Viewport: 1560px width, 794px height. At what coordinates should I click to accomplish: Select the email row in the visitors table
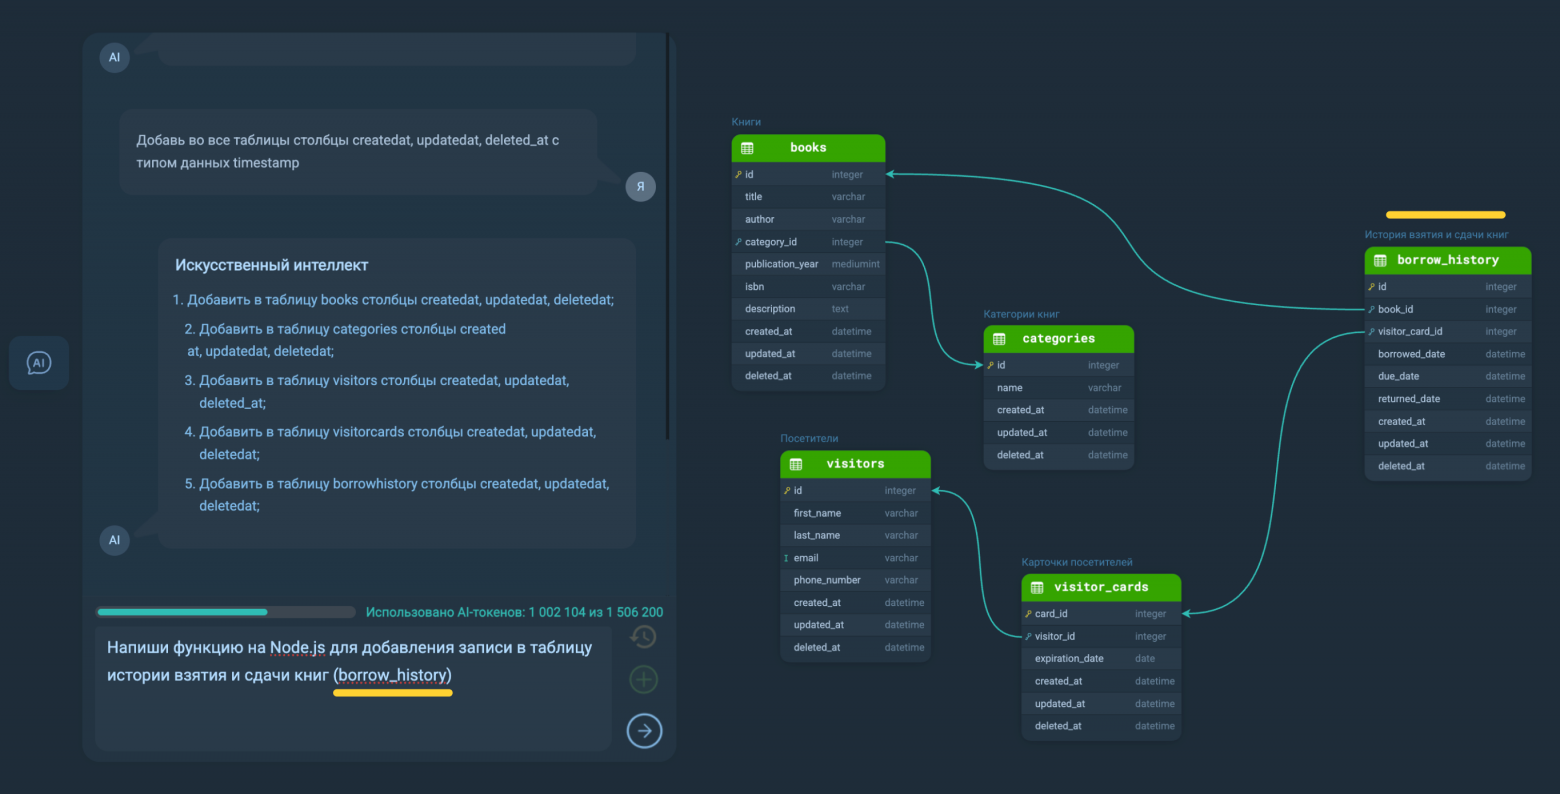coord(855,557)
